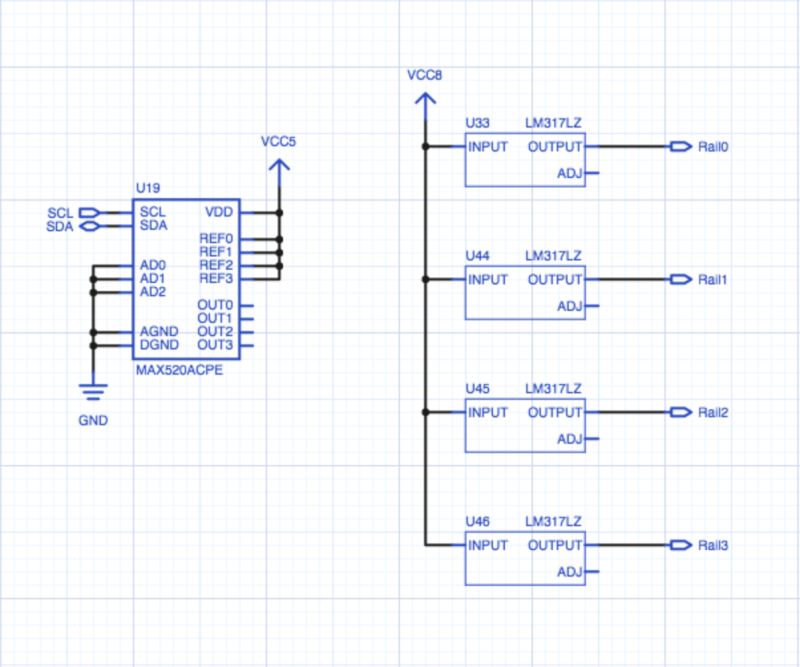Click the VDD pin on U19
This screenshot has height=667, width=800.
pyautogui.click(x=218, y=213)
